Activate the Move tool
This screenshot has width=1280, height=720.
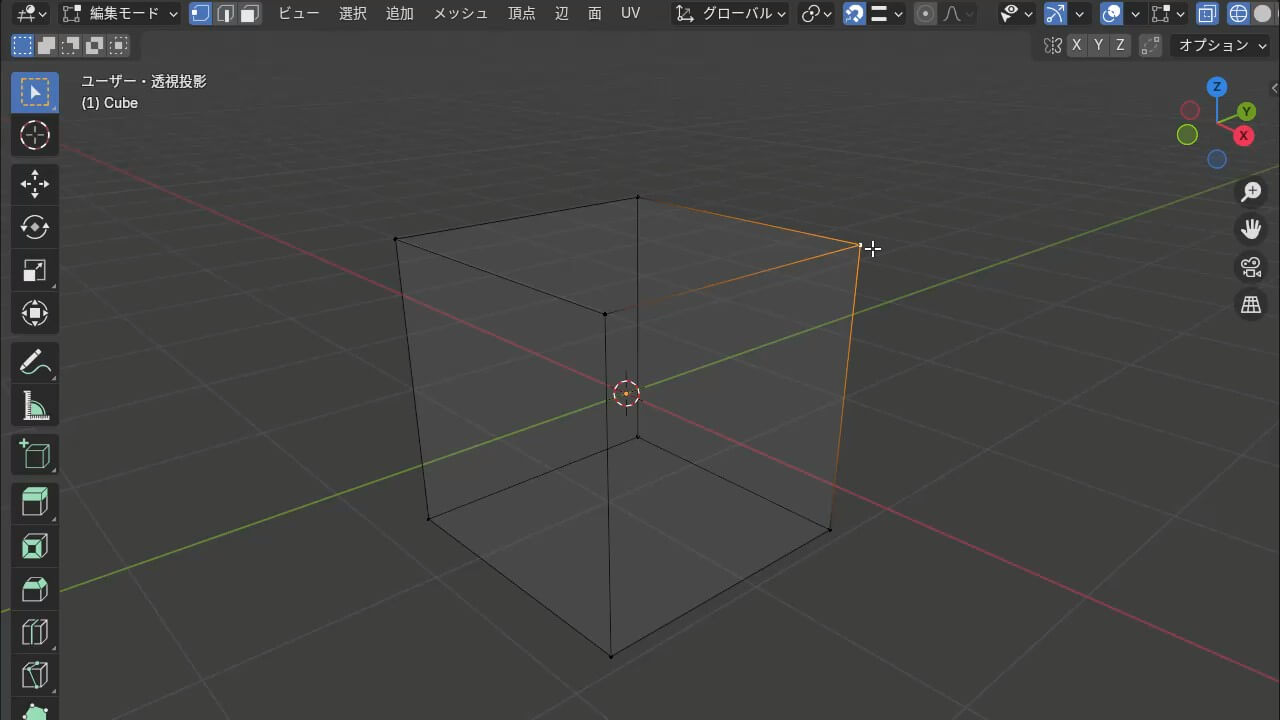coord(35,184)
